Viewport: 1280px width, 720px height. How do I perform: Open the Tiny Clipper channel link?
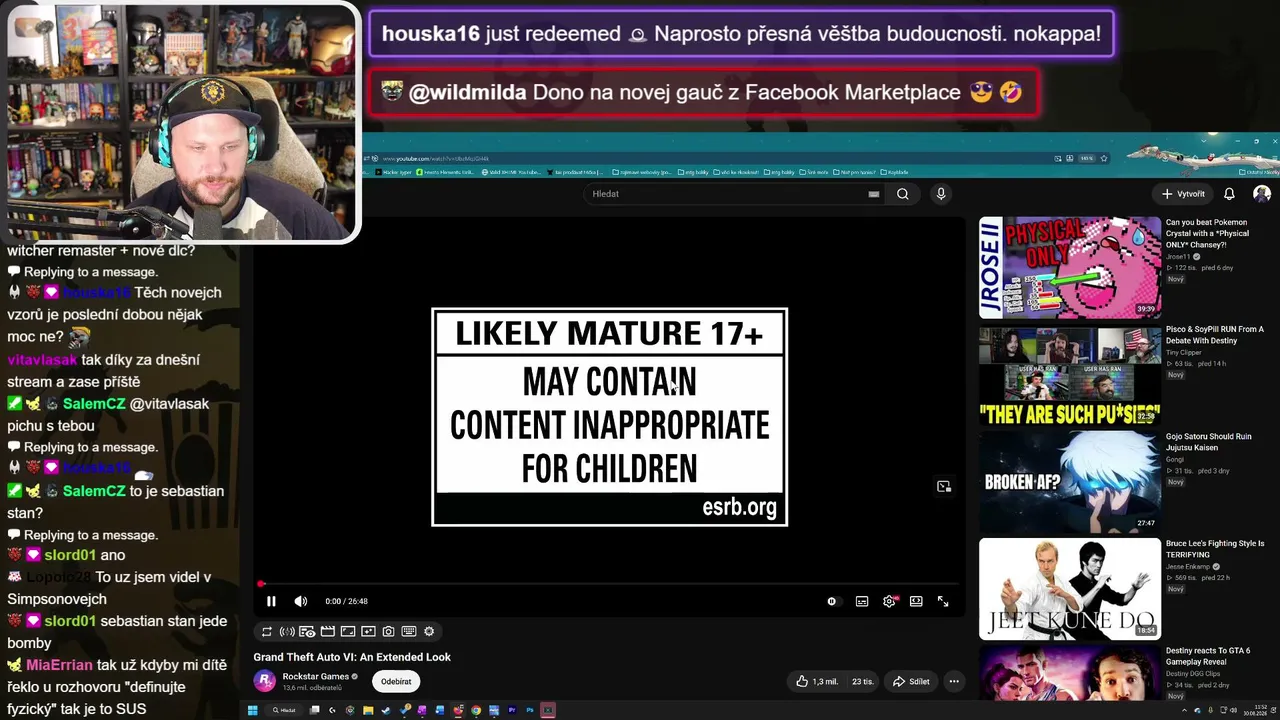tap(1184, 352)
